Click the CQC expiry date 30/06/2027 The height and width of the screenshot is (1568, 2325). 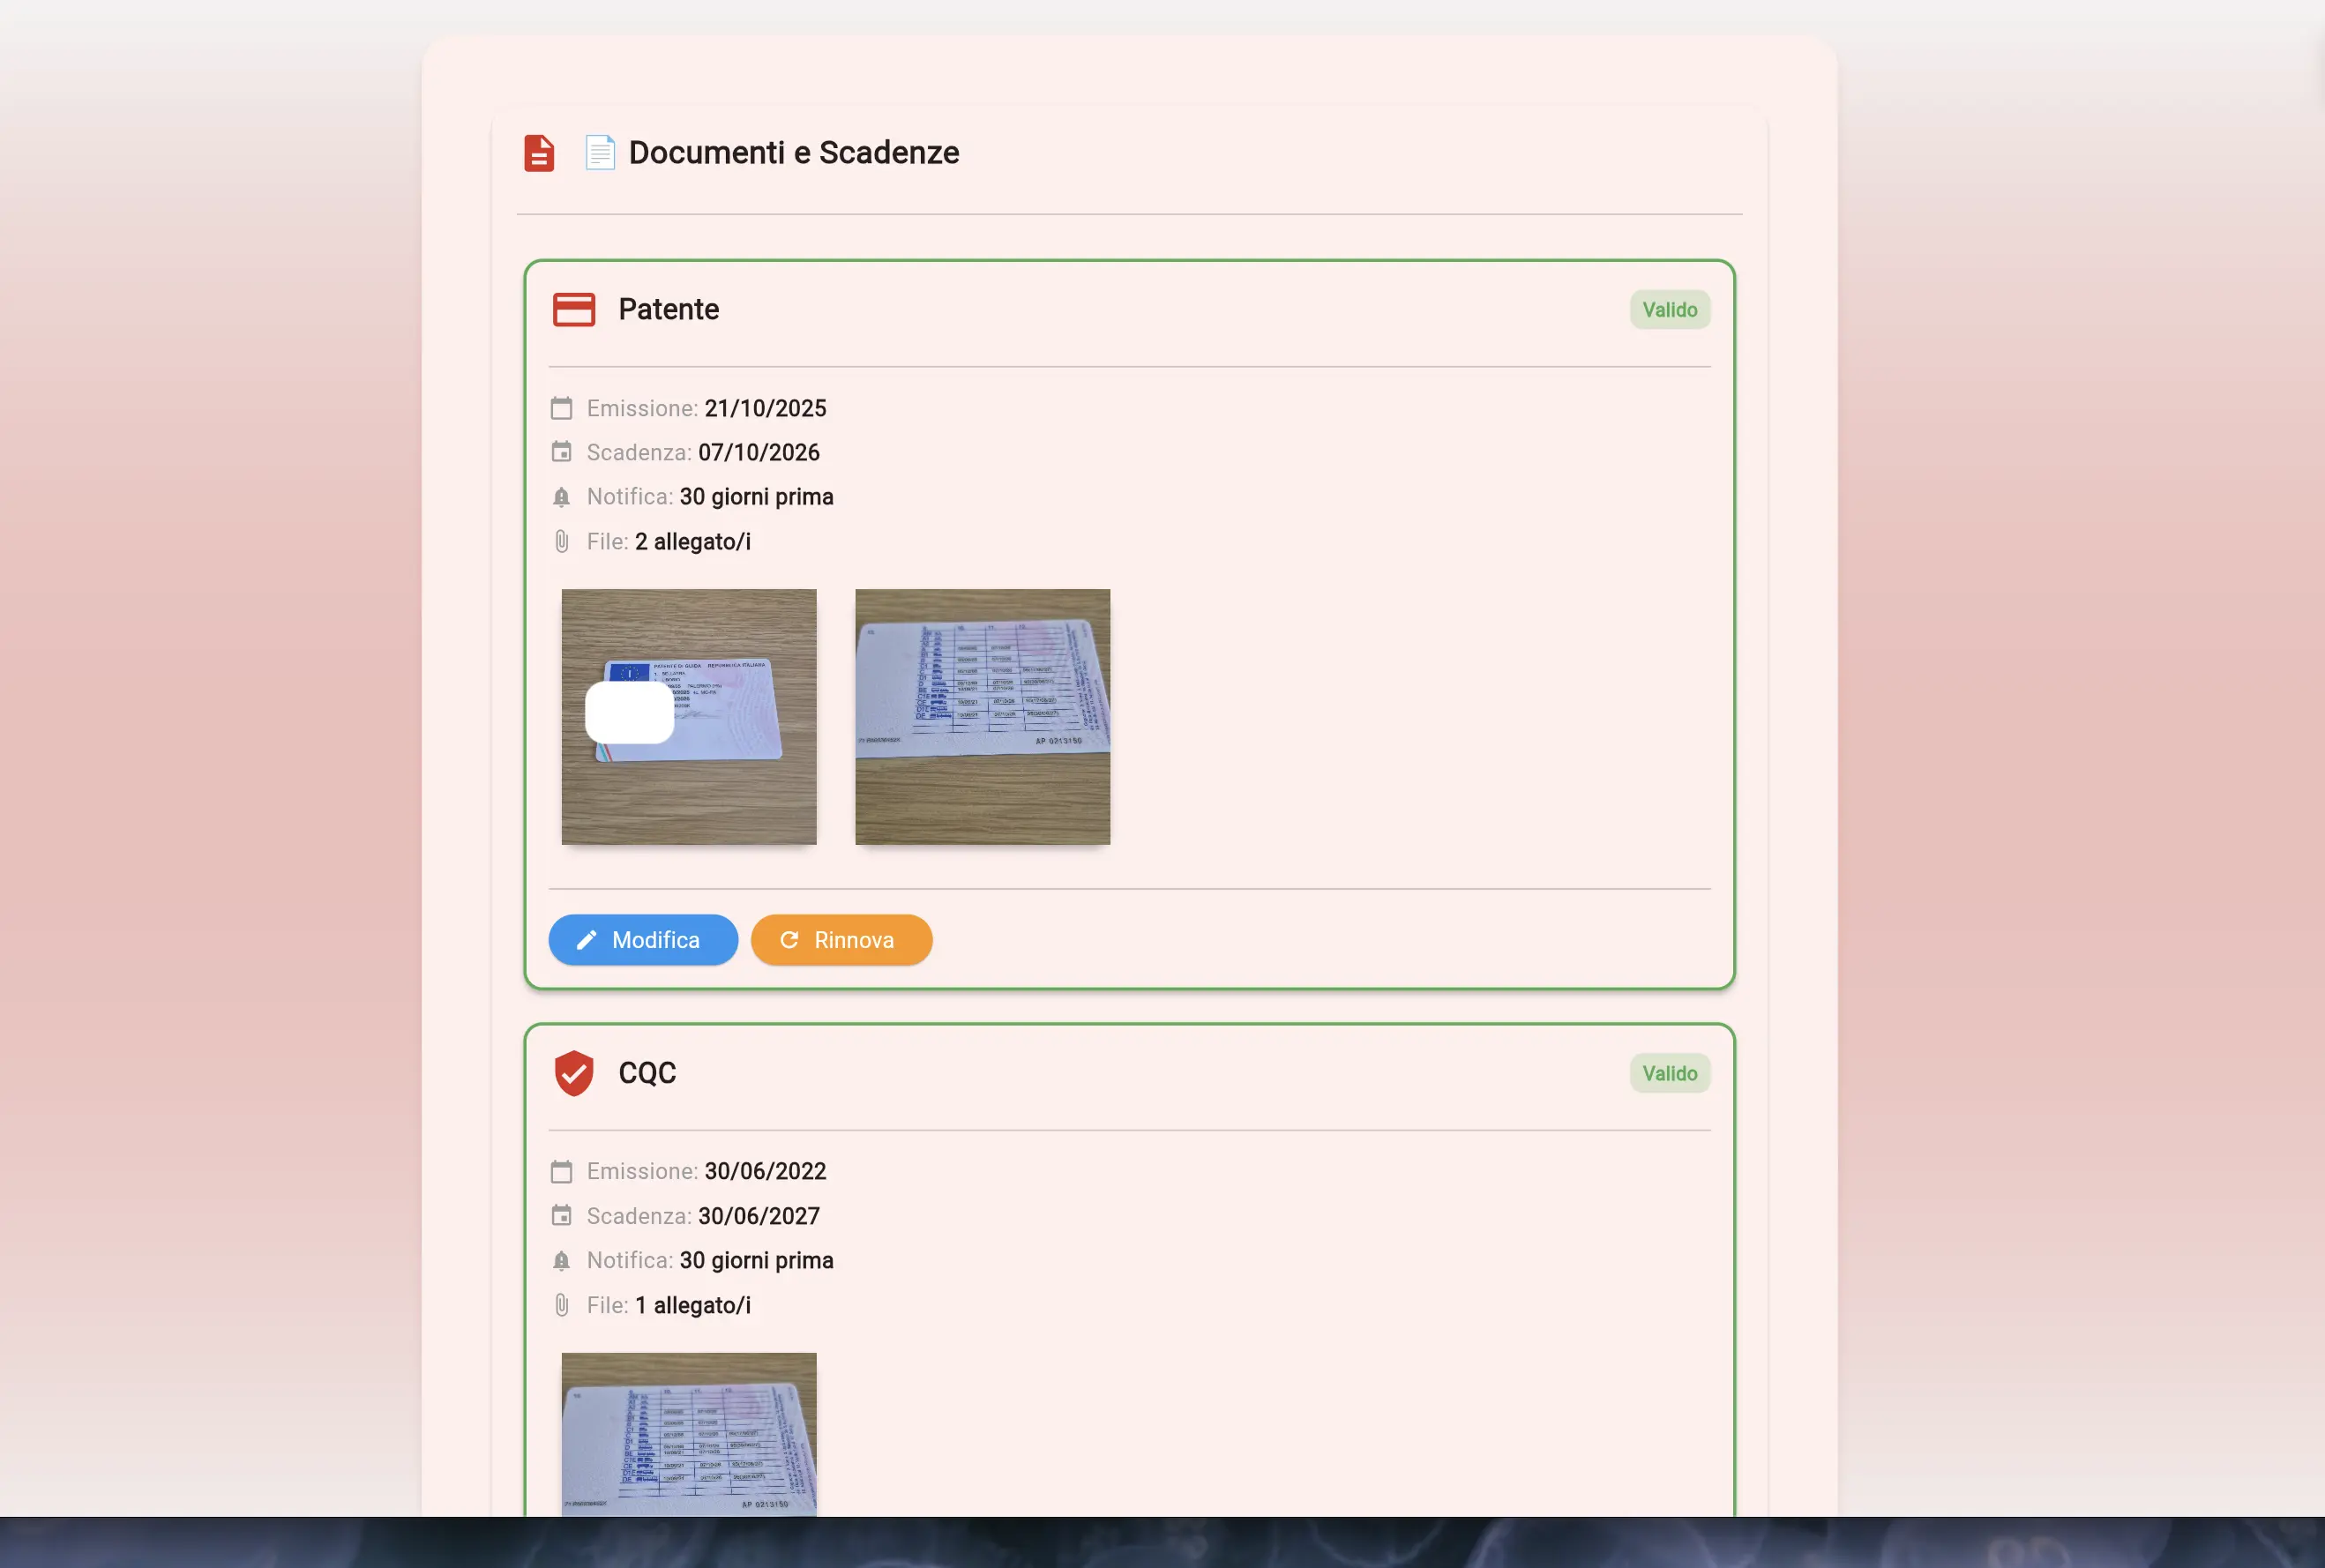(759, 1216)
